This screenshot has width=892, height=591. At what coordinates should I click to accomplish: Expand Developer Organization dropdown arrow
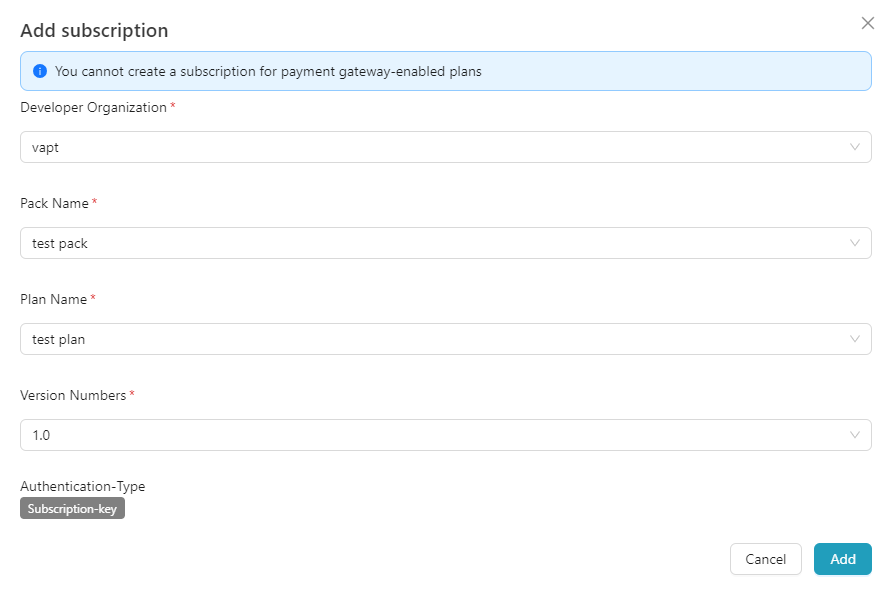pos(854,147)
